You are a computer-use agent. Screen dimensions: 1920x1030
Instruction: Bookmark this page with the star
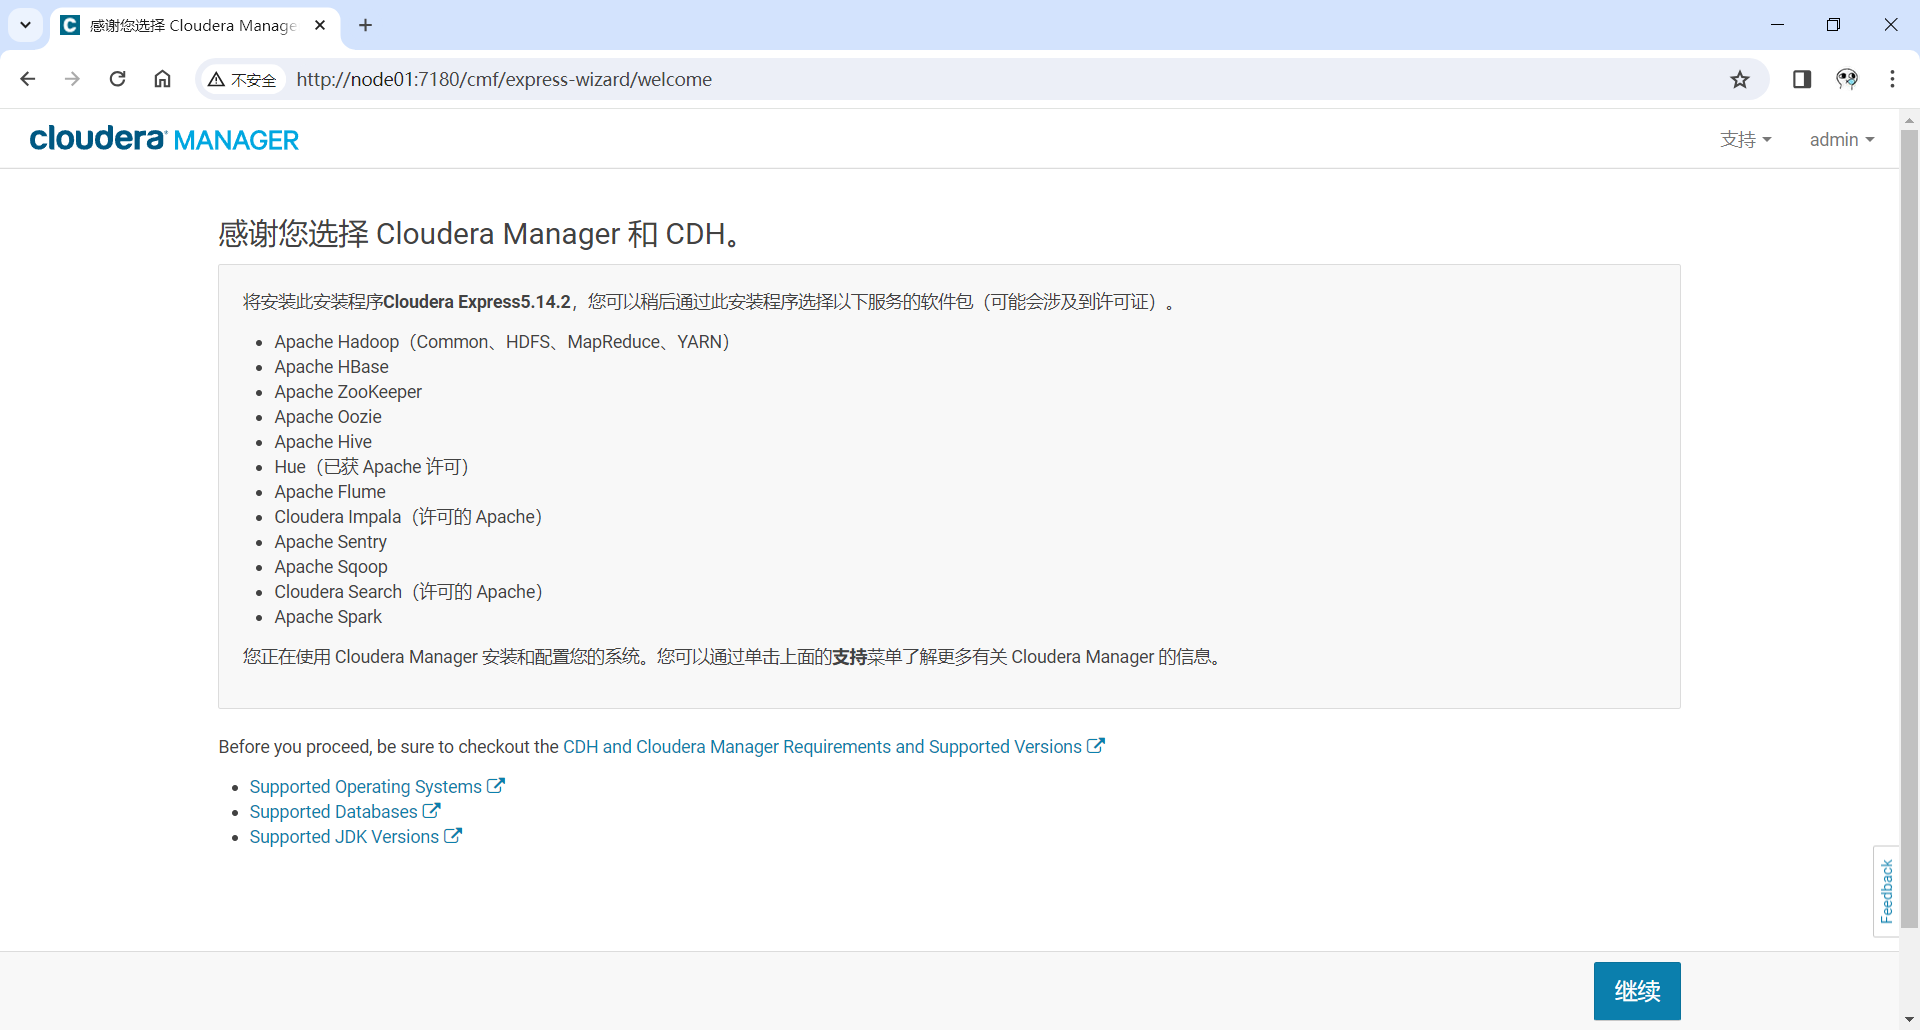coord(1740,79)
